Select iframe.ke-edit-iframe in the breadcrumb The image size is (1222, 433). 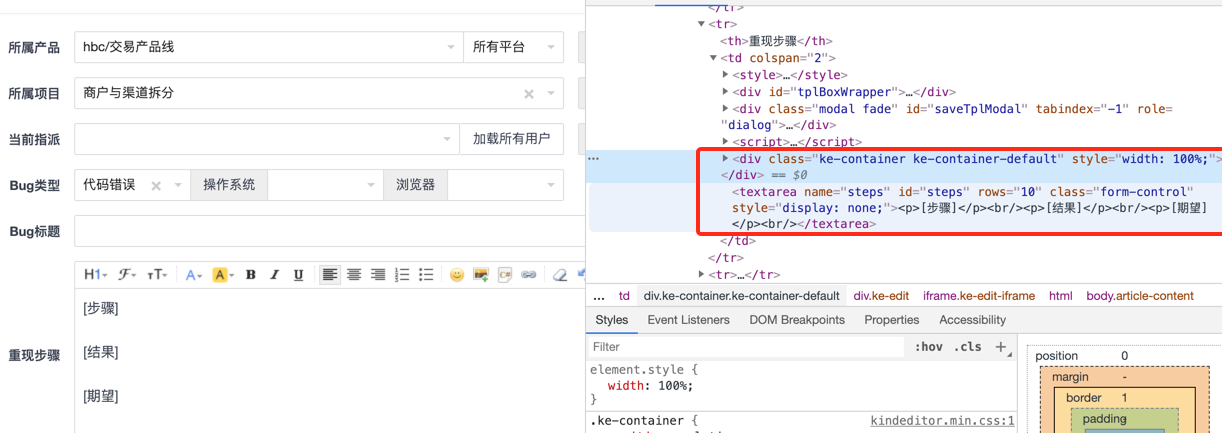point(979,296)
